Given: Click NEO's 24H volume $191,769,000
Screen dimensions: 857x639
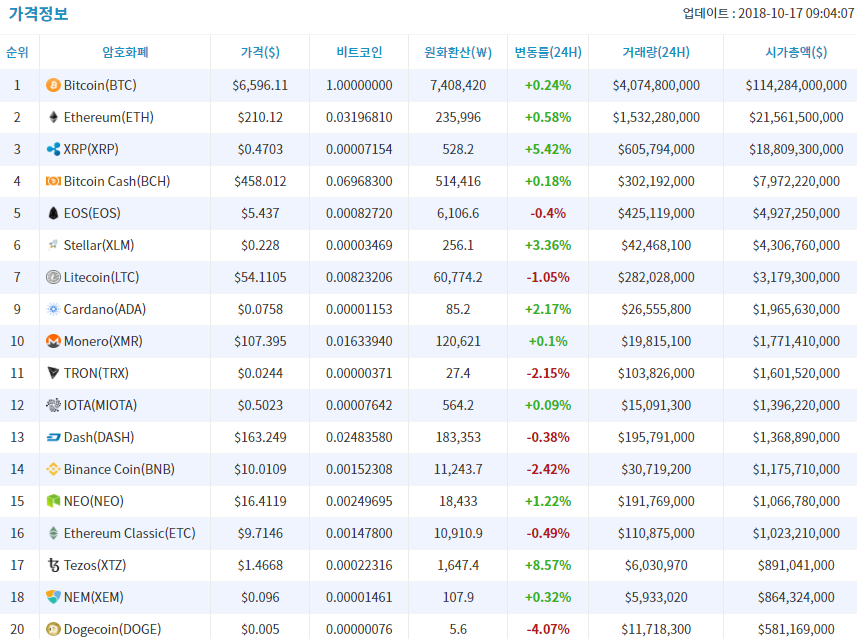Looking at the screenshot, I should [x=656, y=501].
